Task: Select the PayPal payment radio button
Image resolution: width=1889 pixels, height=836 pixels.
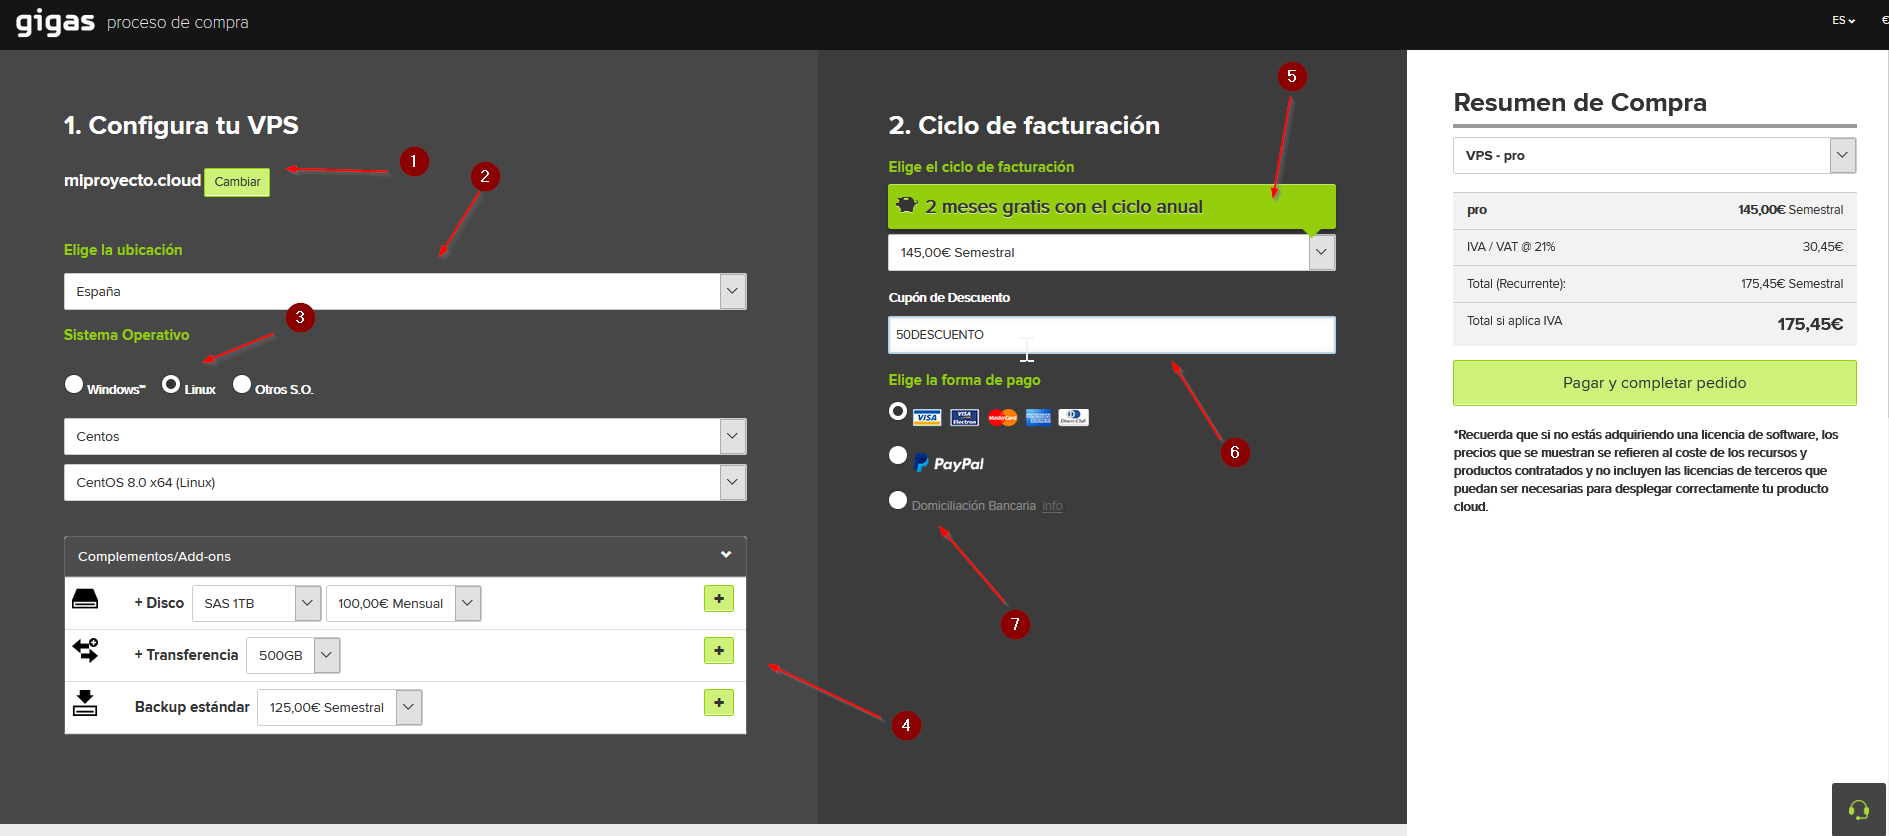Action: click(x=898, y=456)
